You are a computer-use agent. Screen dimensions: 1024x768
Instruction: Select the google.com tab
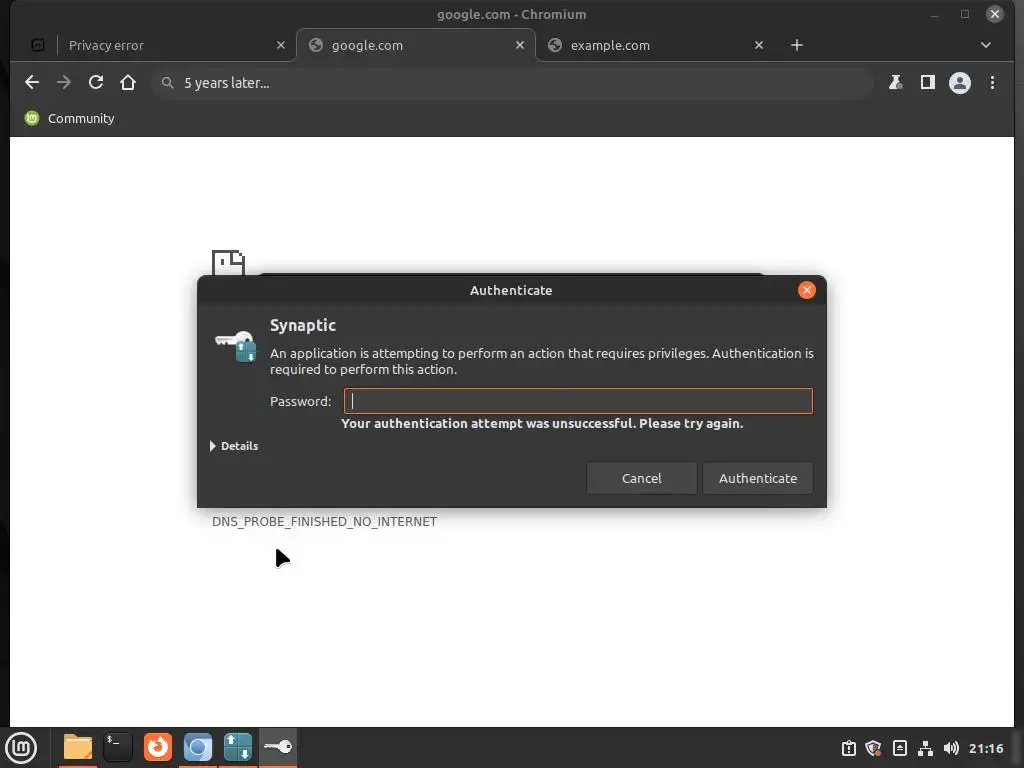pos(416,45)
